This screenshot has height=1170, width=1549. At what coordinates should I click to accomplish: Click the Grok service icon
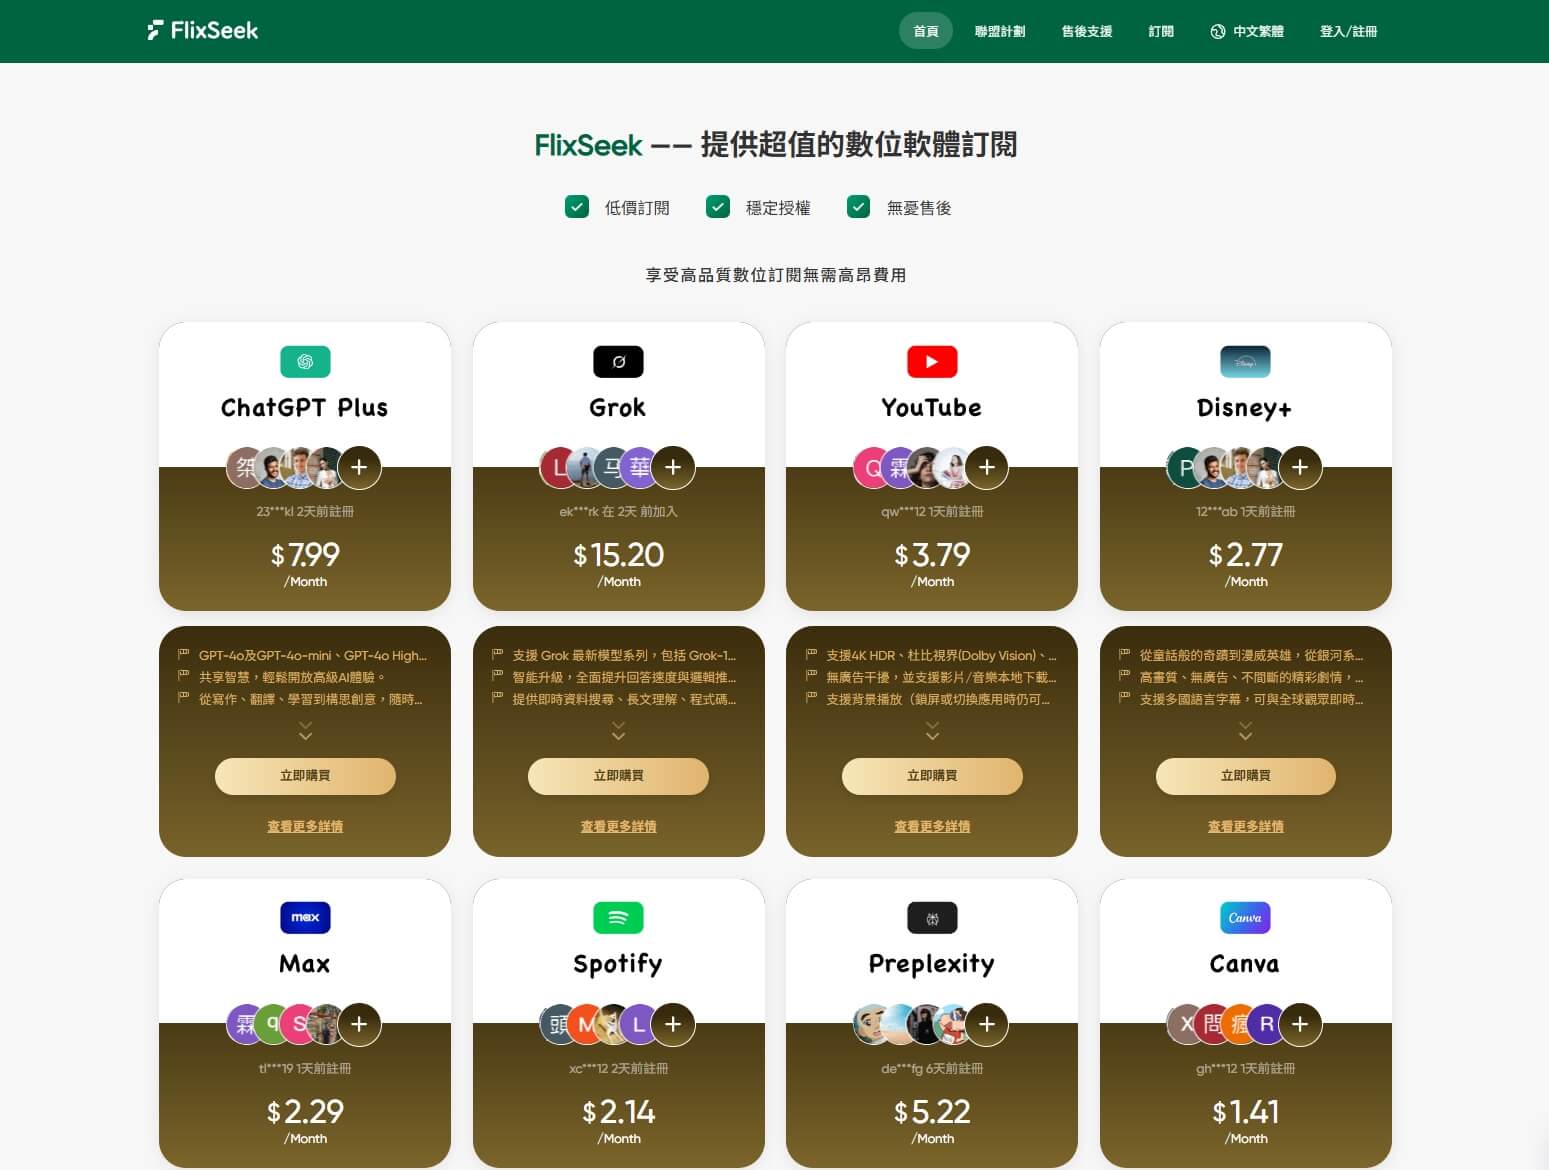point(618,362)
